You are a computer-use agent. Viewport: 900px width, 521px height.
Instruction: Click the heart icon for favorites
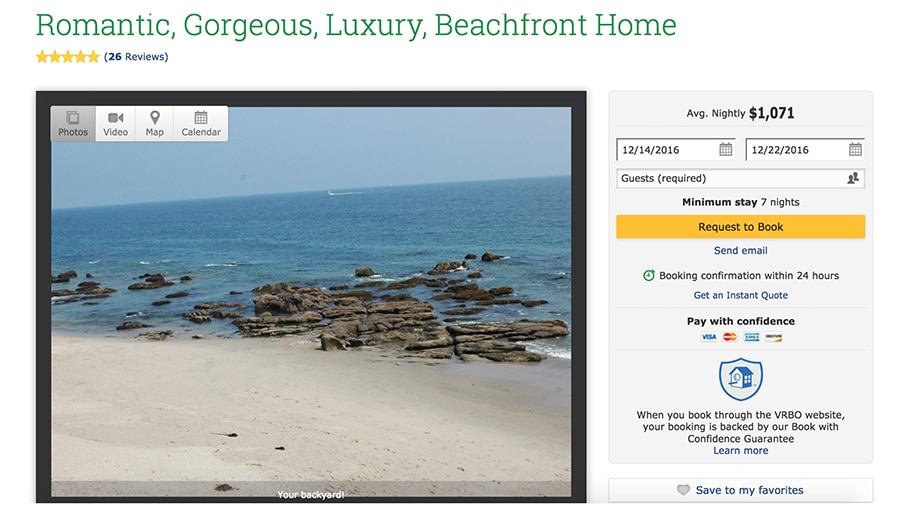tap(683, 490)
